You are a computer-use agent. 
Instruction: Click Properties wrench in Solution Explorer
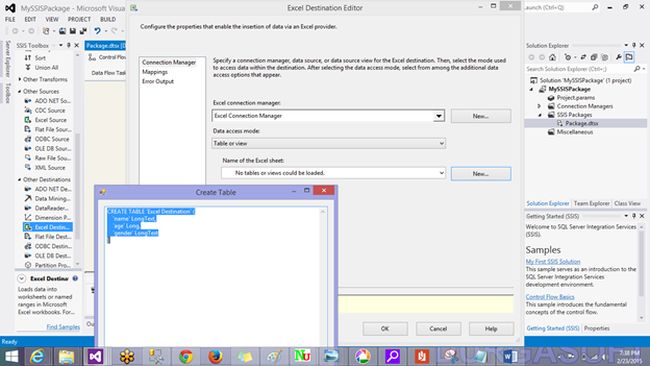point(618,57)
